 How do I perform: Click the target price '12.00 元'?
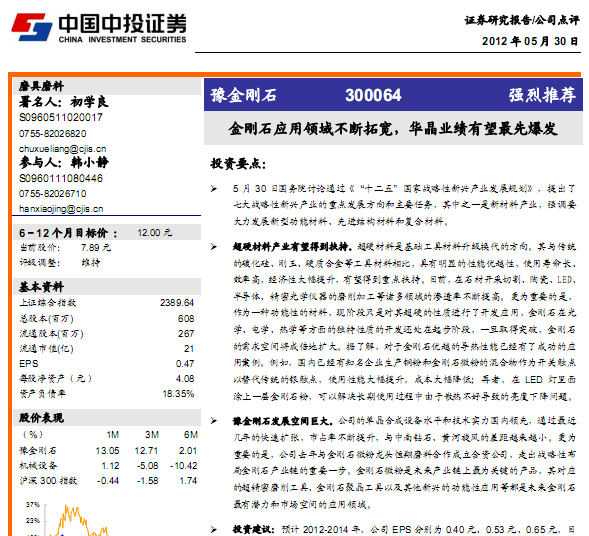(x=154, y=233)
